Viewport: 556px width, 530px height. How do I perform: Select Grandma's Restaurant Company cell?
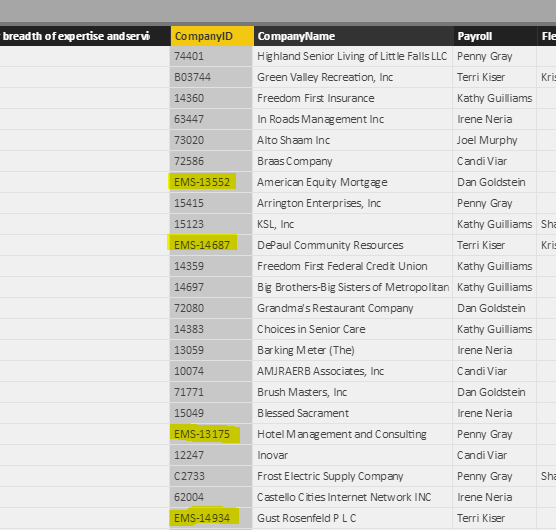[x=352, y=308]
